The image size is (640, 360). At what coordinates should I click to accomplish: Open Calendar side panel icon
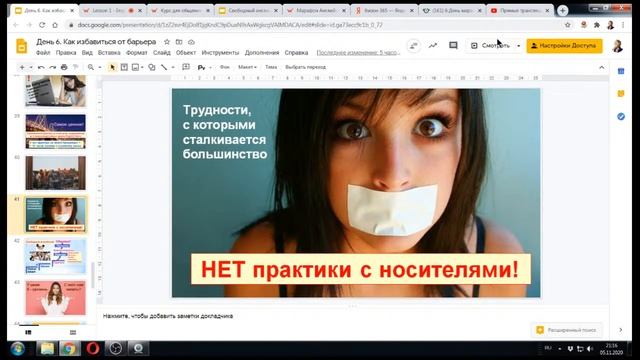tap(621, 71)
